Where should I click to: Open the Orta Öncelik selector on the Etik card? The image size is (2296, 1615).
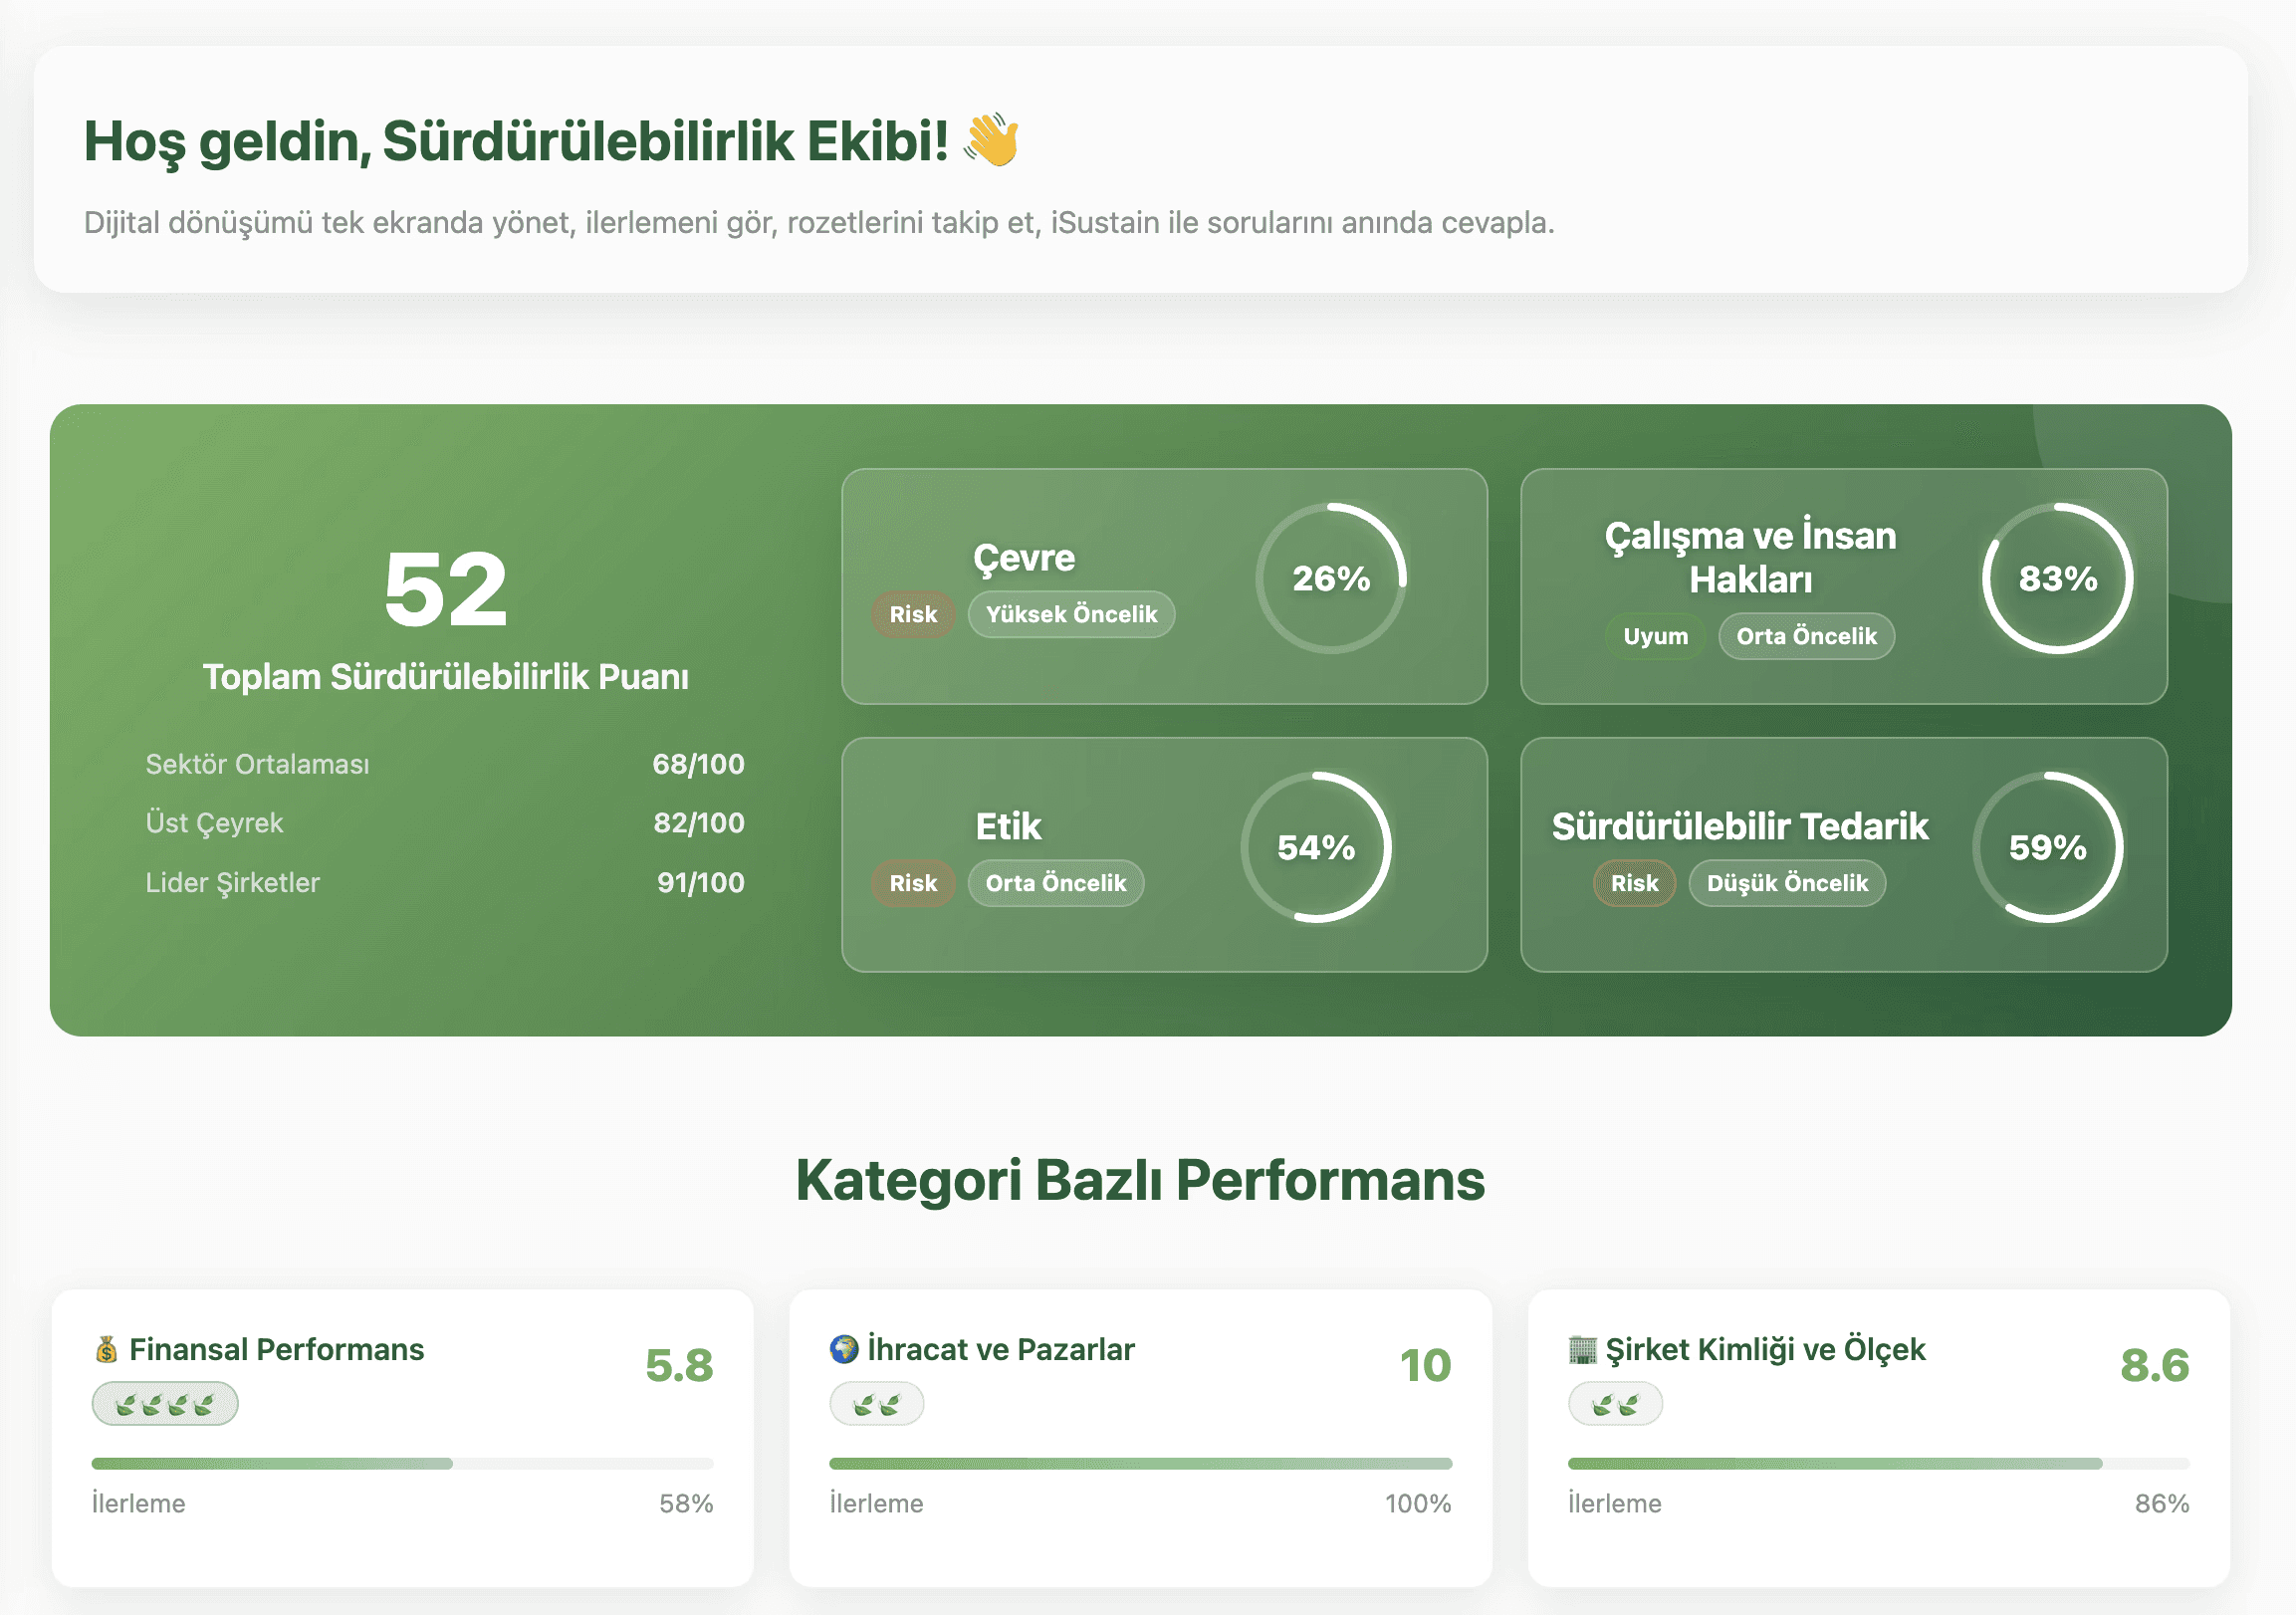1055,882
